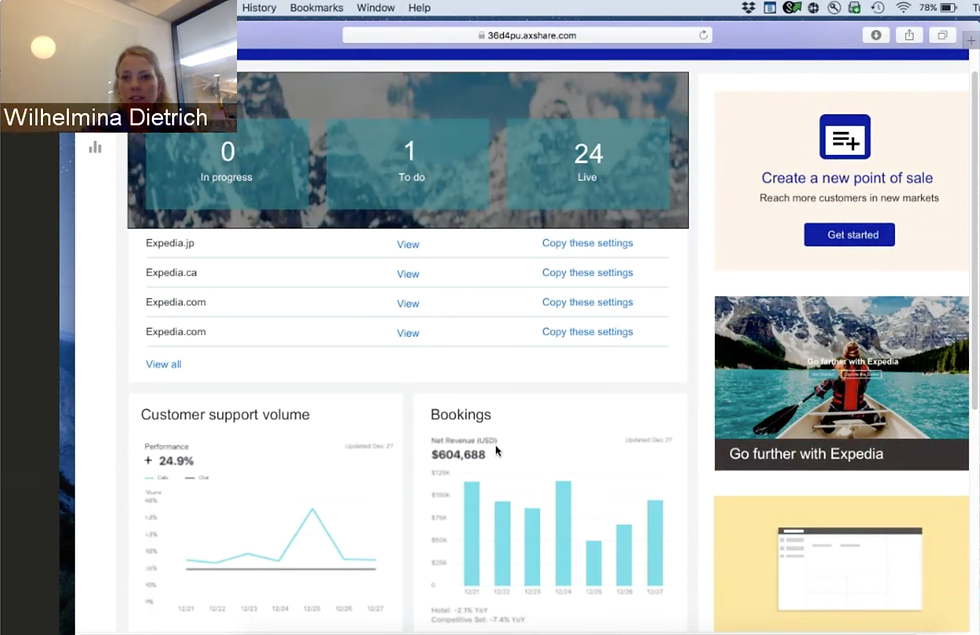Click the peak point of the support line chart
The width and height of the screenshot is (980, 635).
pos(313,509)
